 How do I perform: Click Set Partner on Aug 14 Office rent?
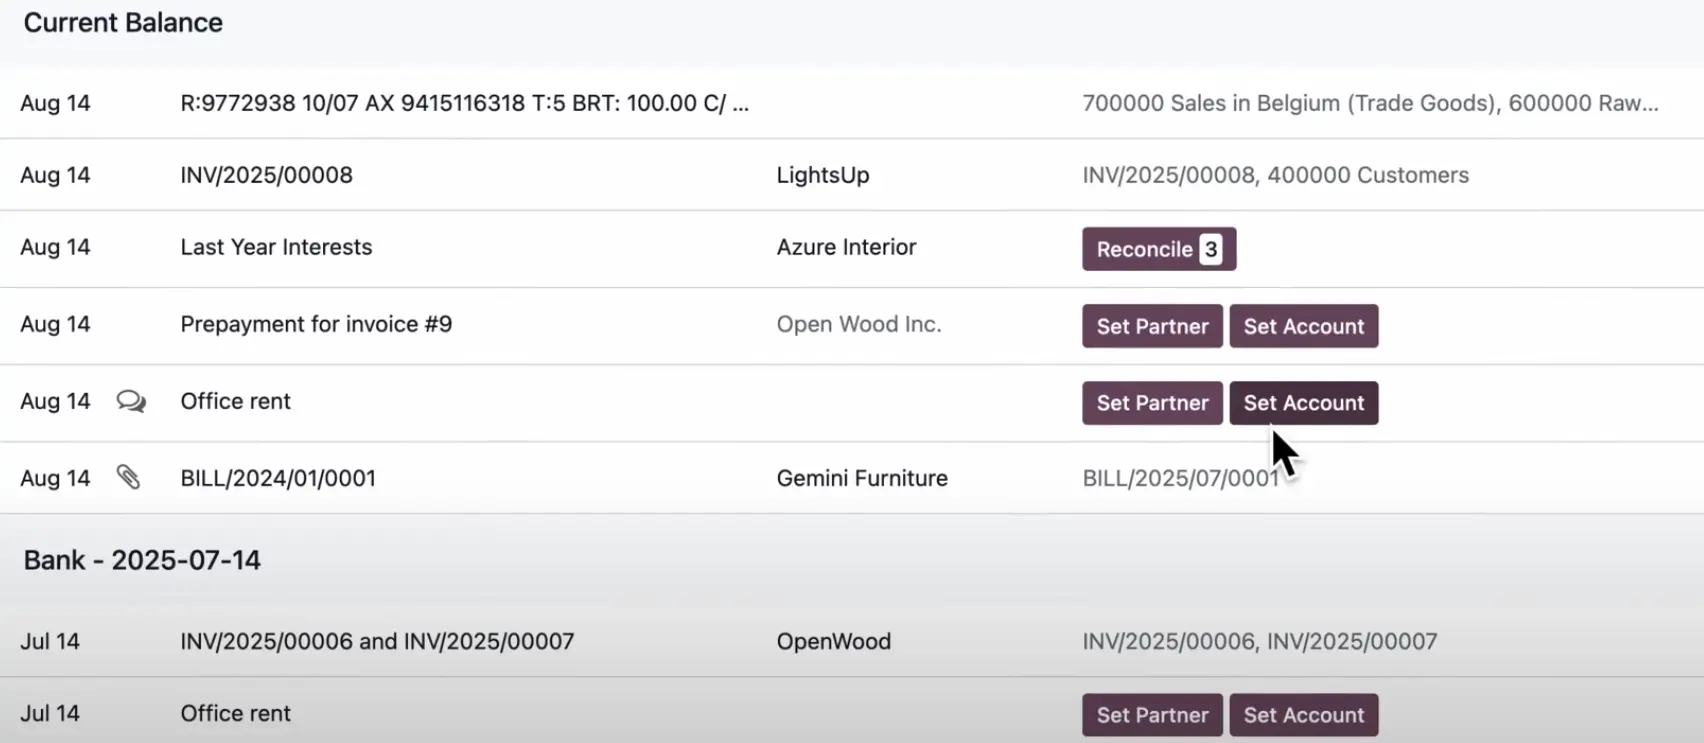click(1152, 403)
